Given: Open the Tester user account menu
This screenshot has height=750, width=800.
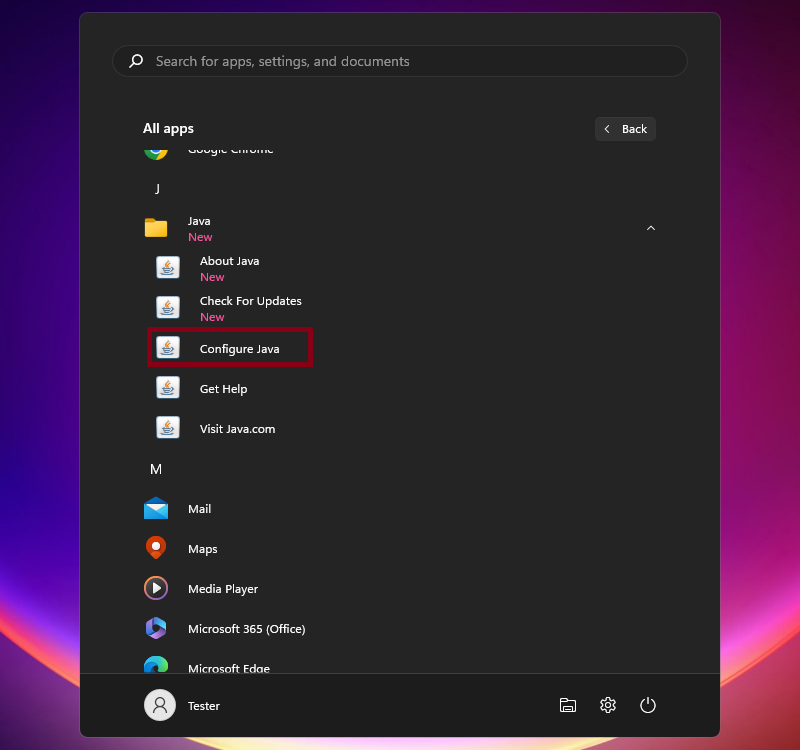Looking at the screenshot, I should point(182,706).
